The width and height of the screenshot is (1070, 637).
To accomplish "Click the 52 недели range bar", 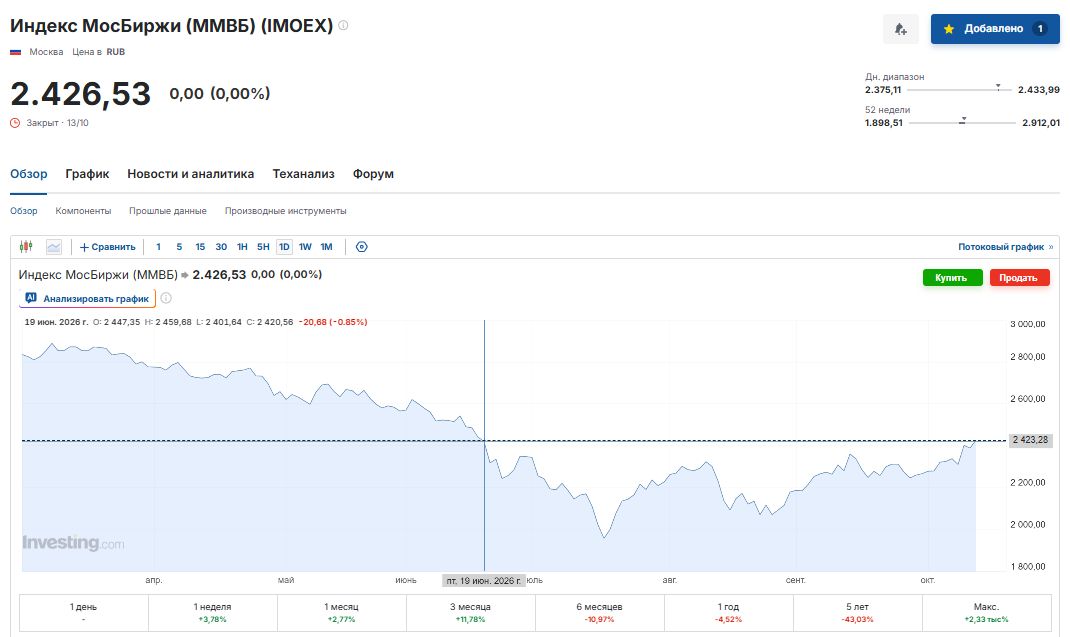I will [x=962, y=123].
